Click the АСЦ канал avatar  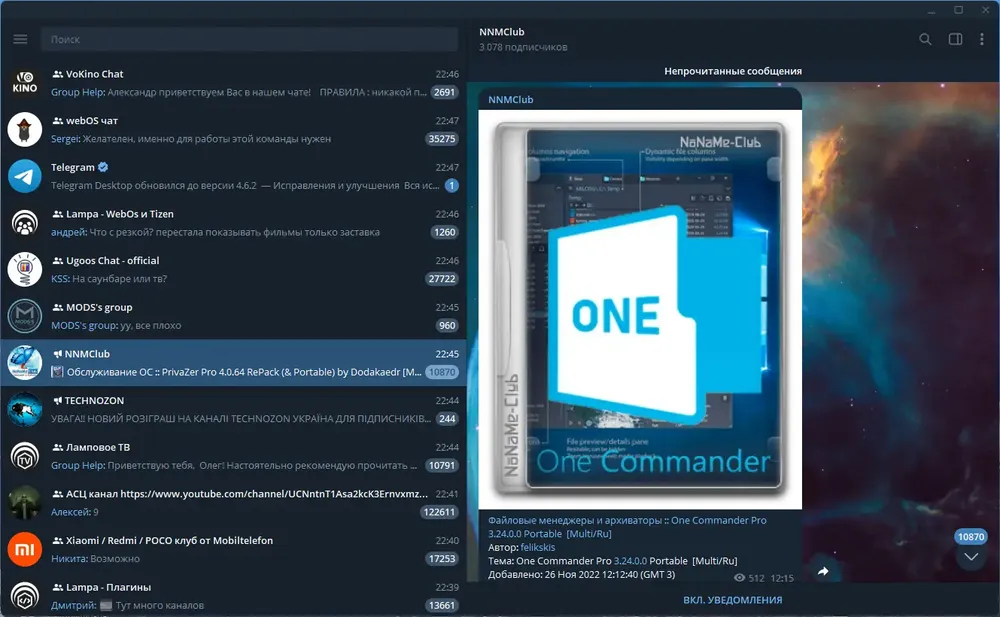click(24, 502)
